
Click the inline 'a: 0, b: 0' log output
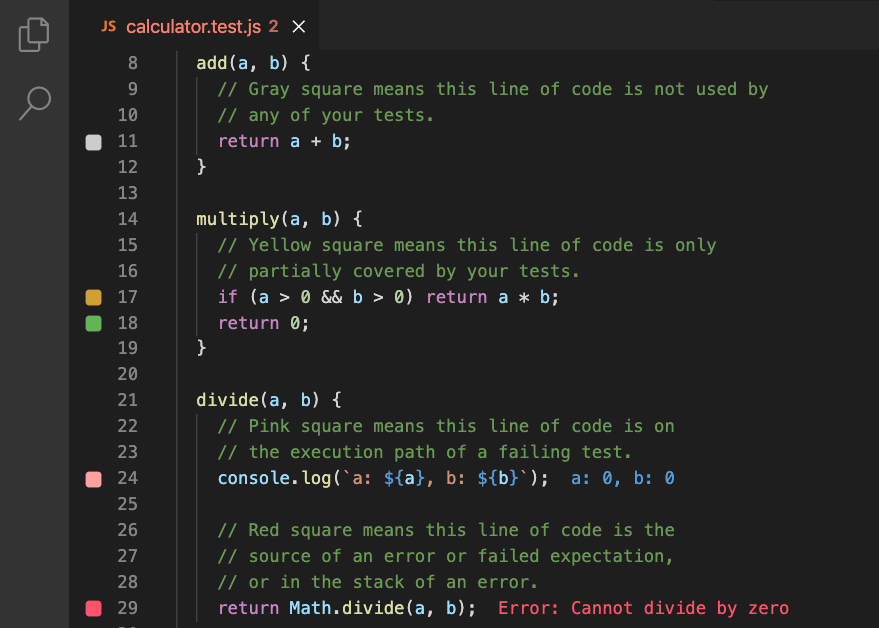[x=622, y=478]
